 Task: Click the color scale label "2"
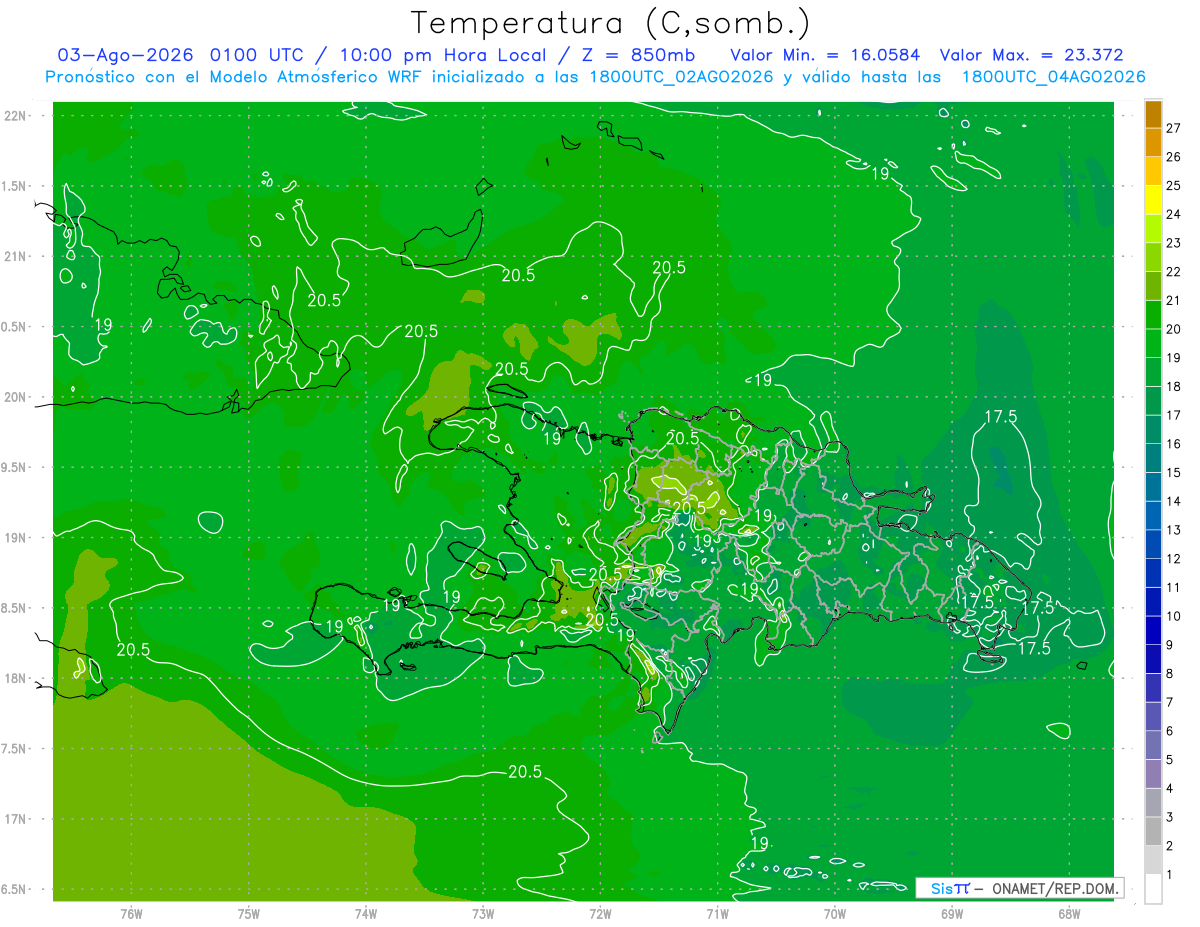click(1170, 846)
